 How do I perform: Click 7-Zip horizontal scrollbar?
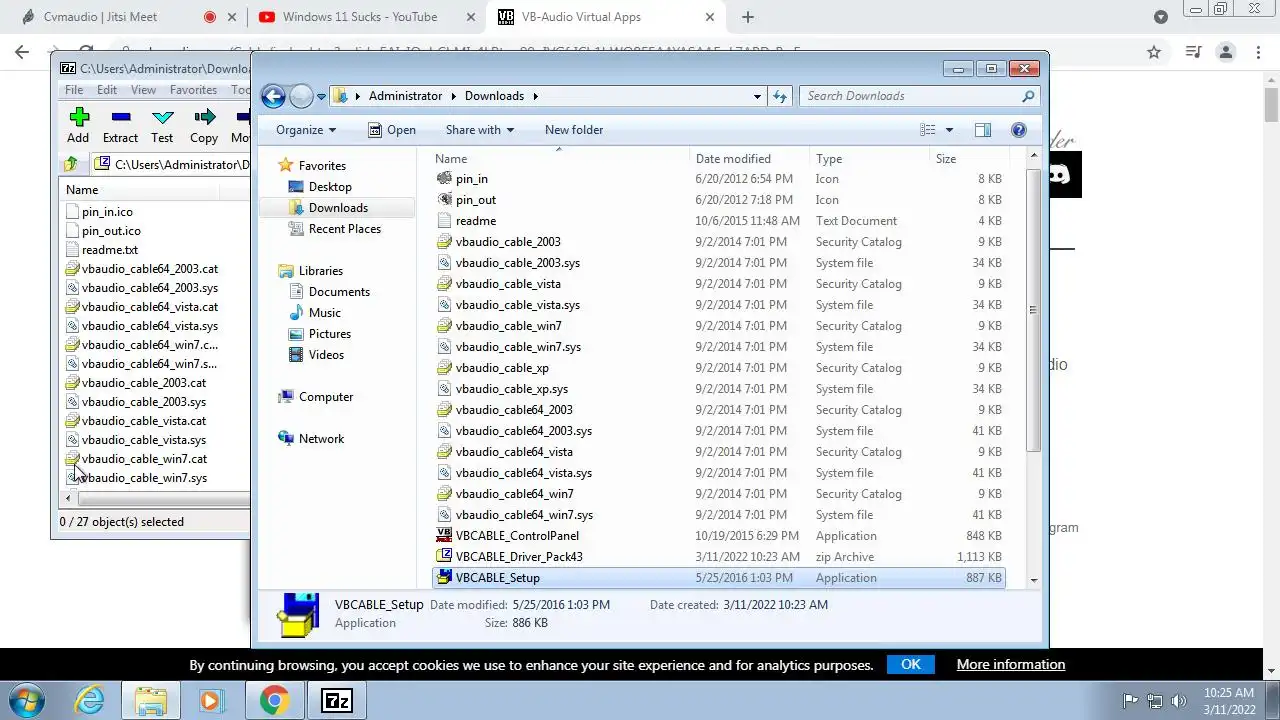tap(165, 498)
